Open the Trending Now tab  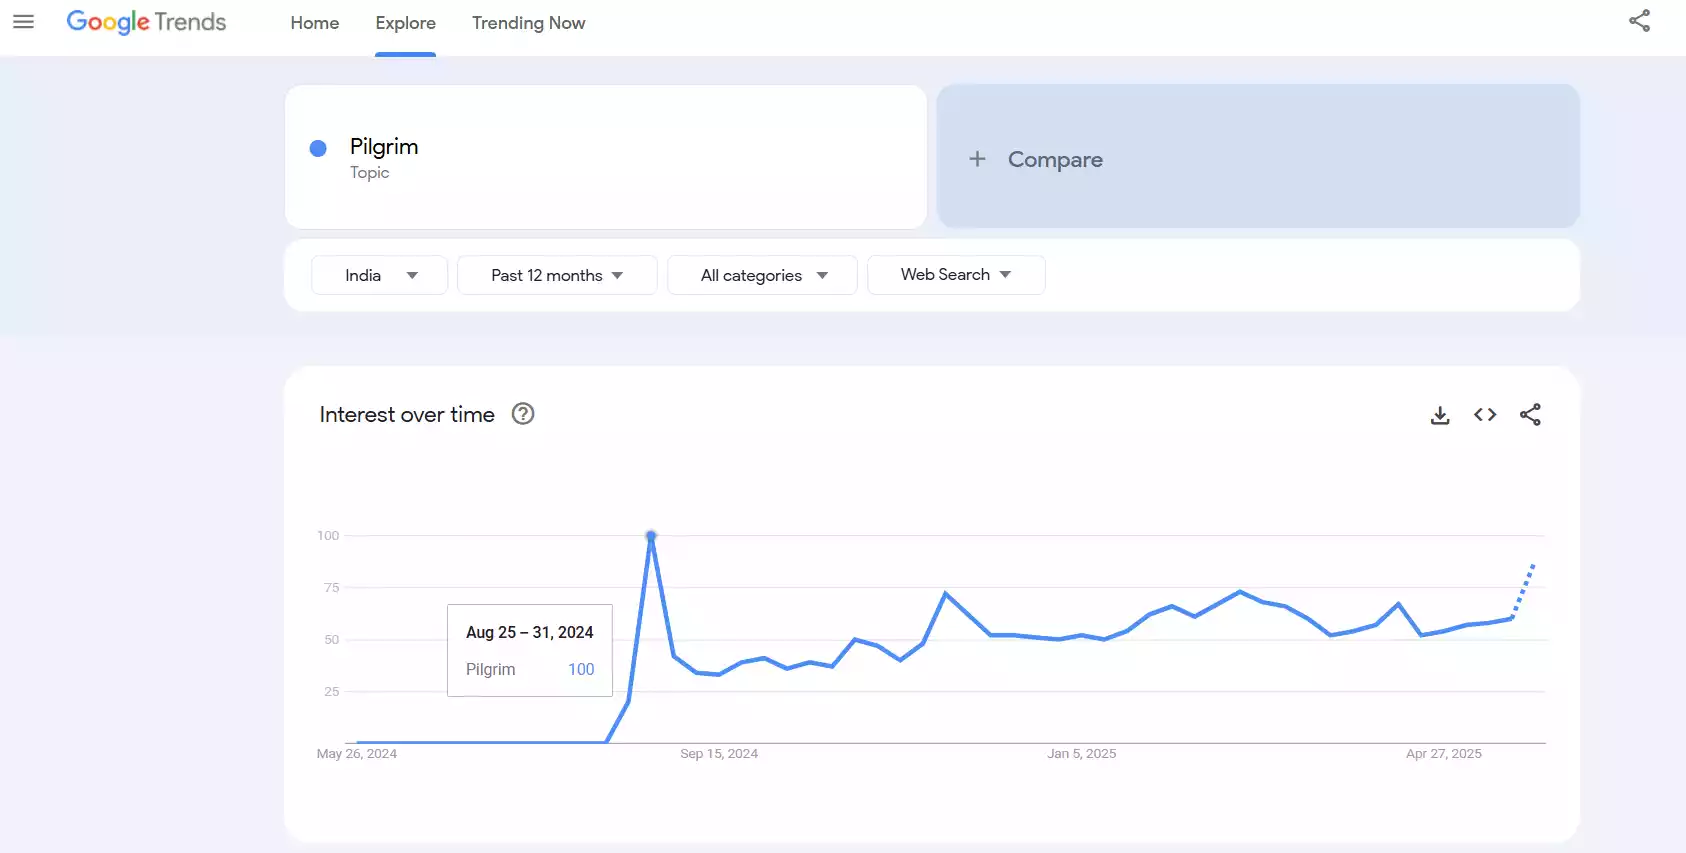(528, 23)
